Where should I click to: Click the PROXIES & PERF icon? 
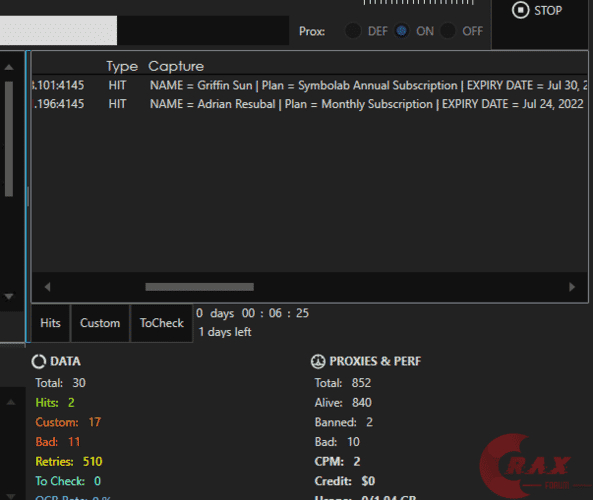pos(318,361)
